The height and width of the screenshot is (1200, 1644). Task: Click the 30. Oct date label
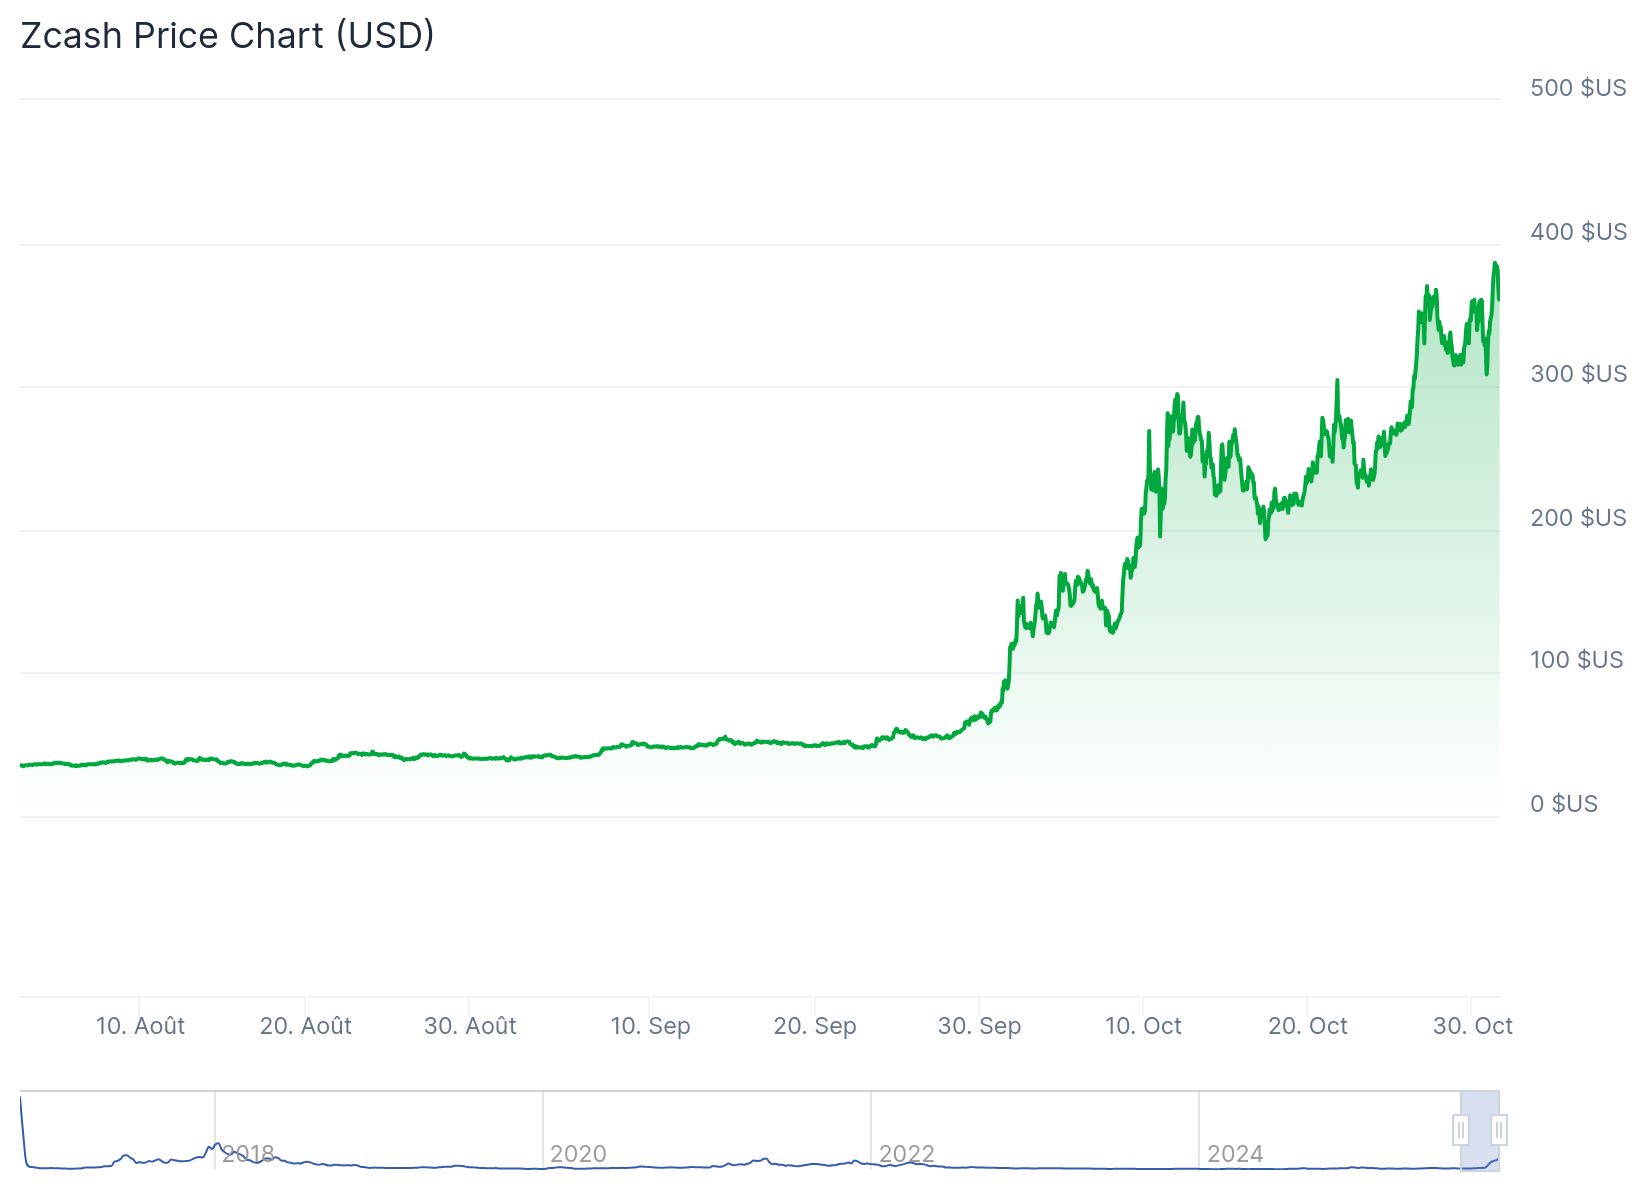pyautogui.click(x=1472, y=1026)
